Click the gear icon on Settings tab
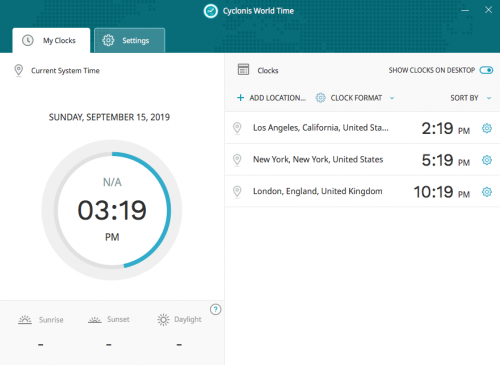500x365 pixels. 108,40
